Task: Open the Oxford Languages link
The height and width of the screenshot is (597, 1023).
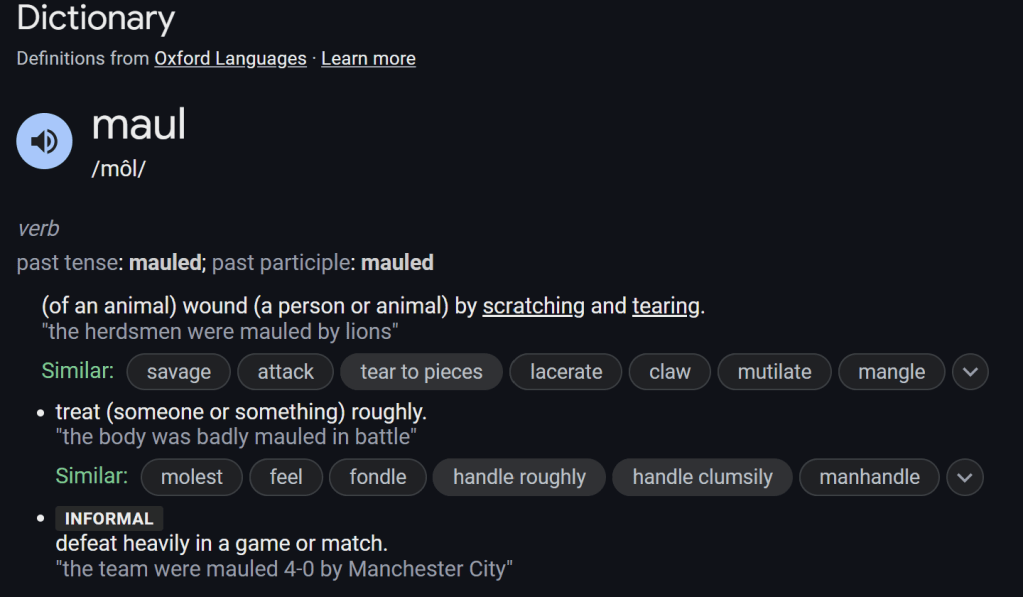Action: (230, 58)
